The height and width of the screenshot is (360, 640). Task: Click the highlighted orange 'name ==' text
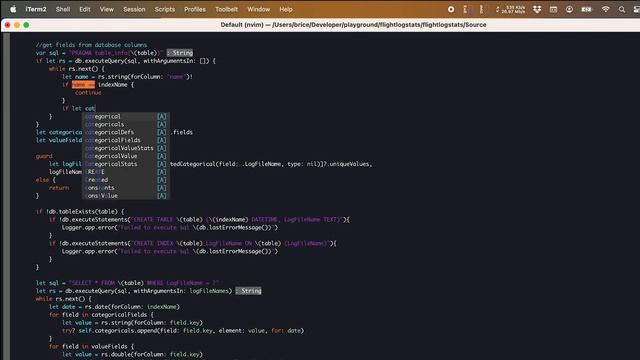click(x=83, y=84)
